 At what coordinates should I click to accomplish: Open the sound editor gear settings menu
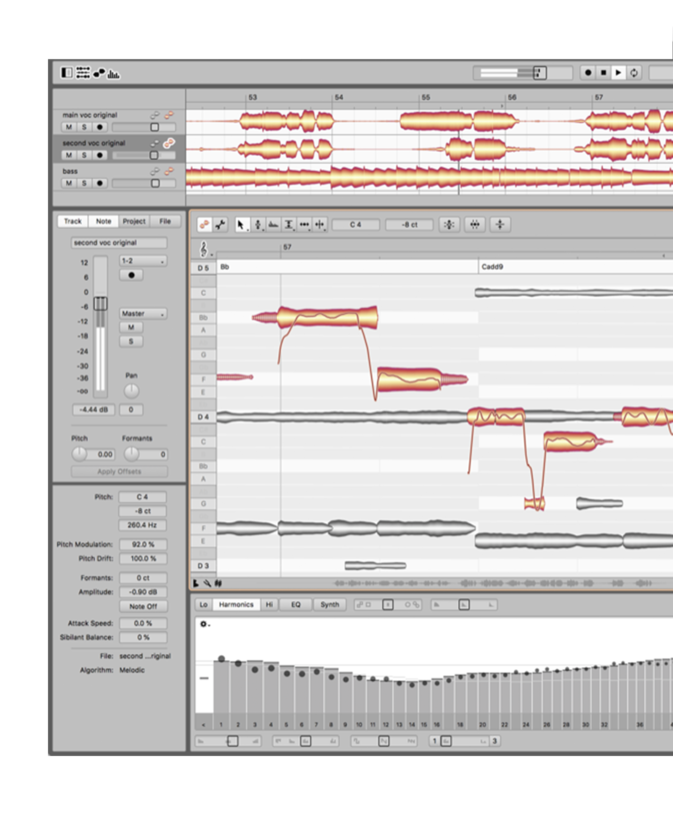(204, 624)
